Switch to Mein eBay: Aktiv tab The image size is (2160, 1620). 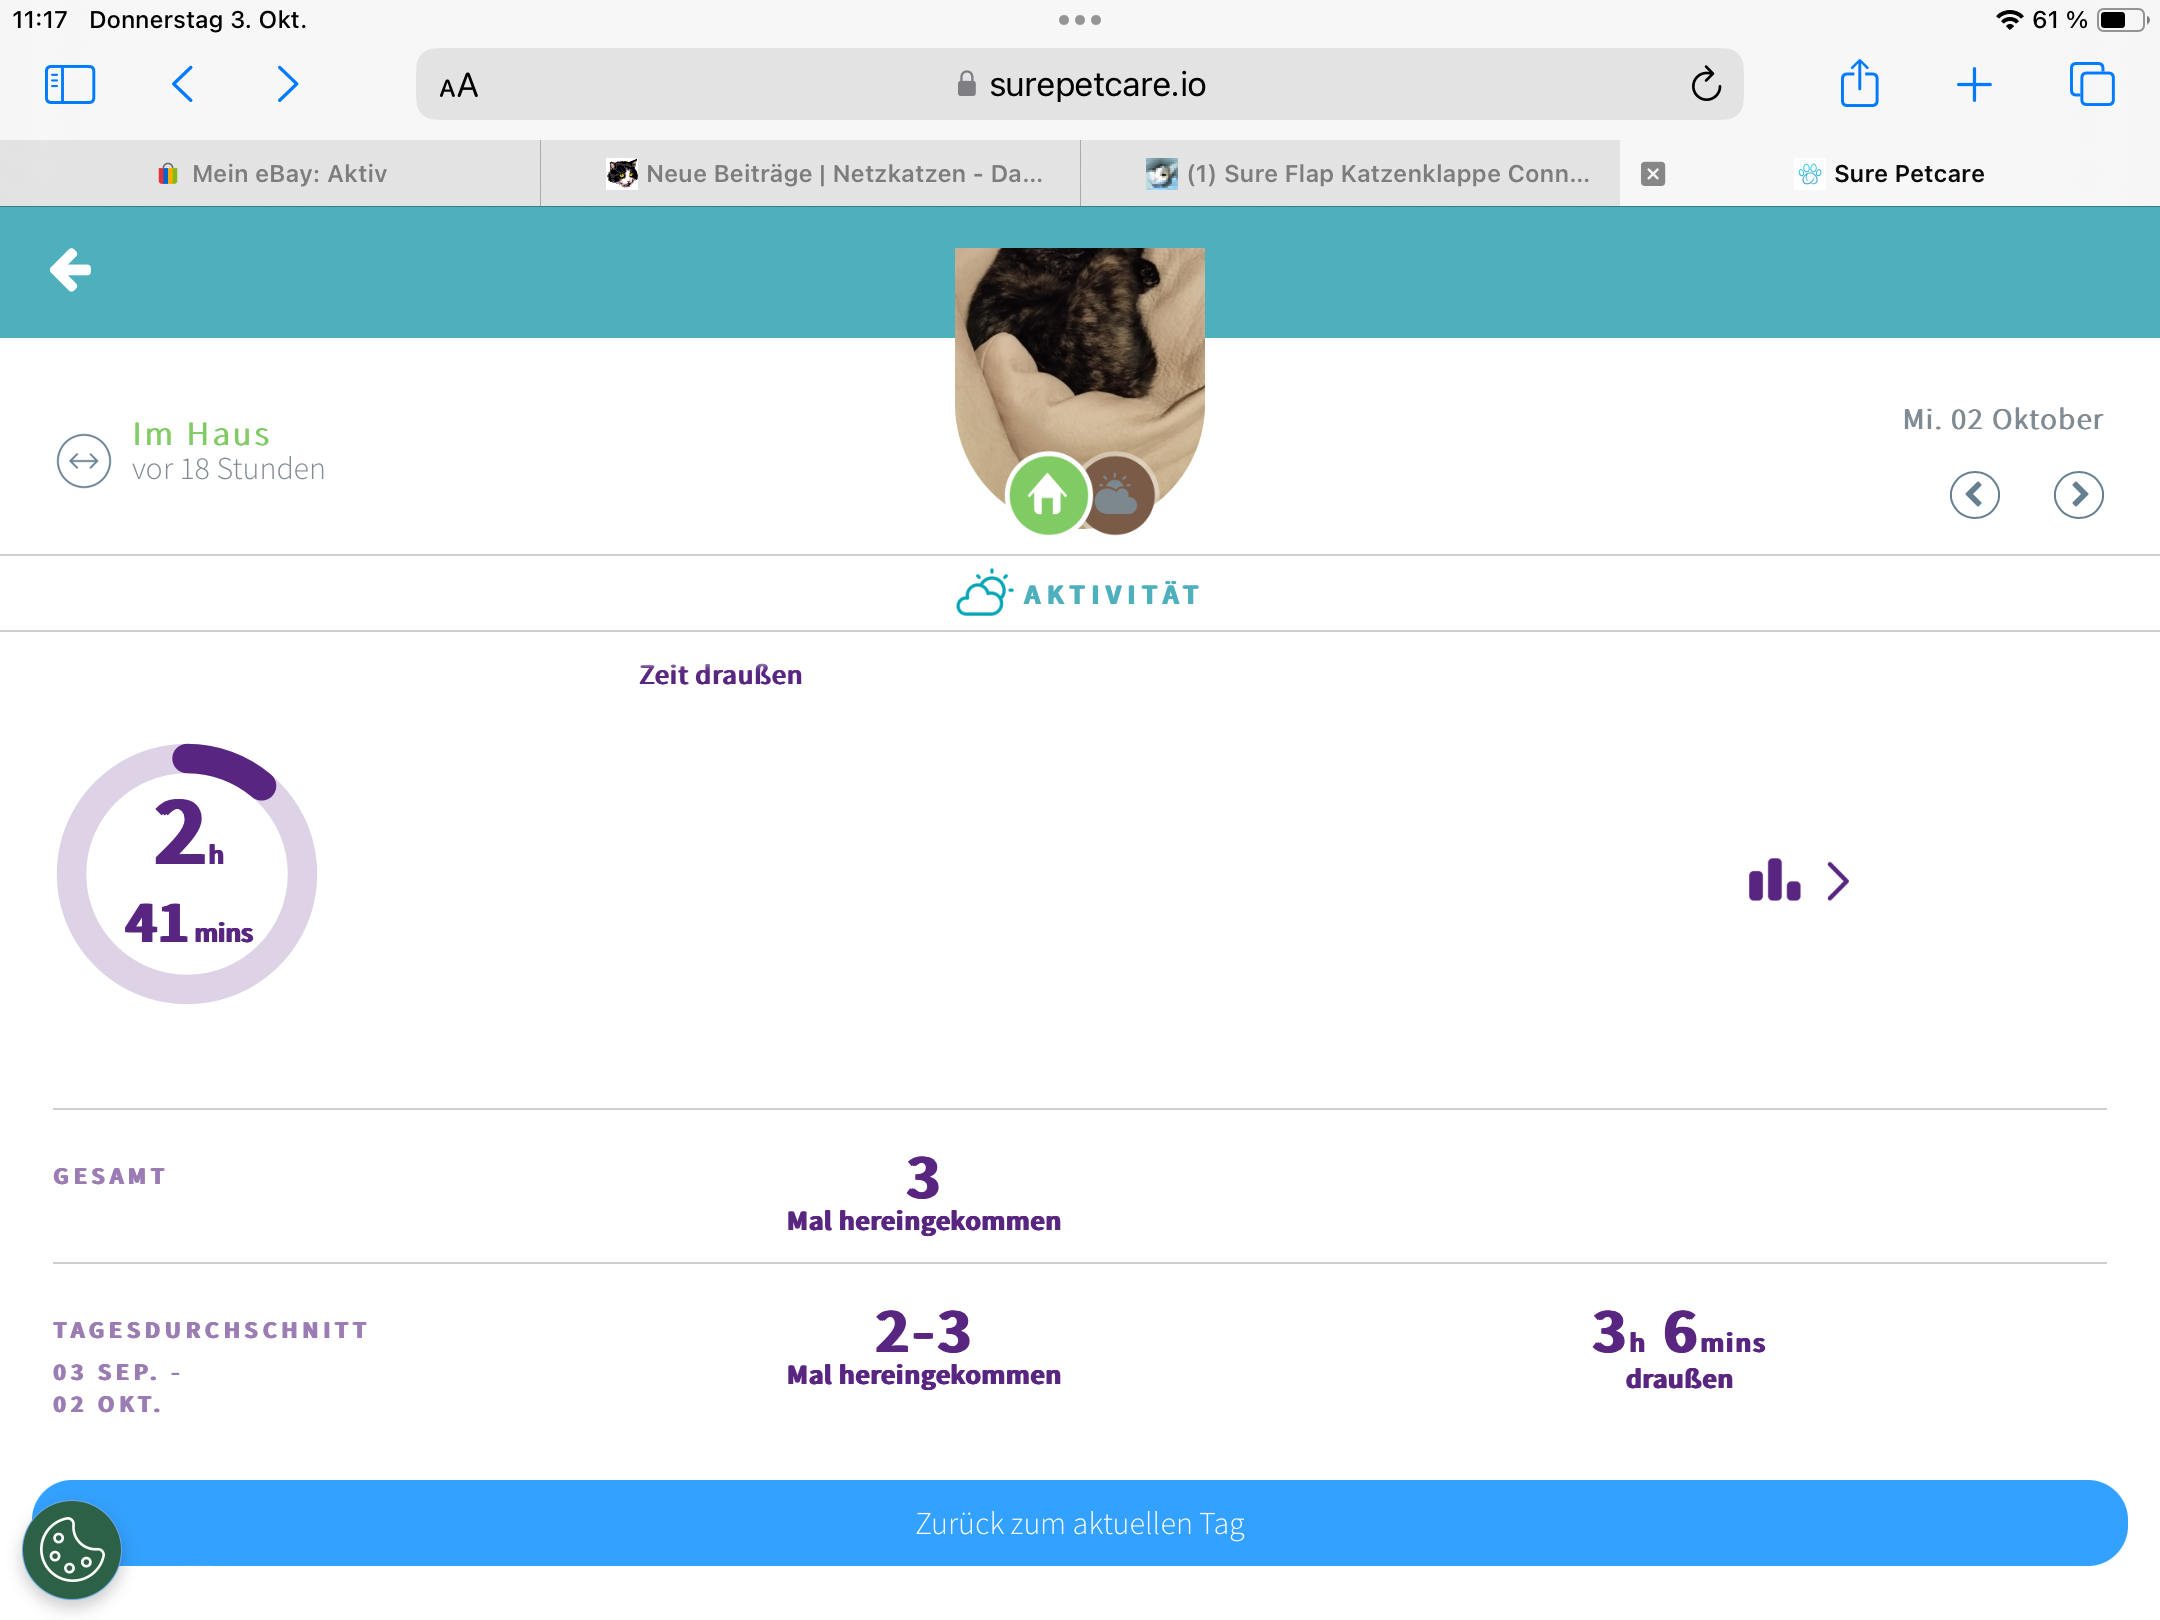click(271, 174)
